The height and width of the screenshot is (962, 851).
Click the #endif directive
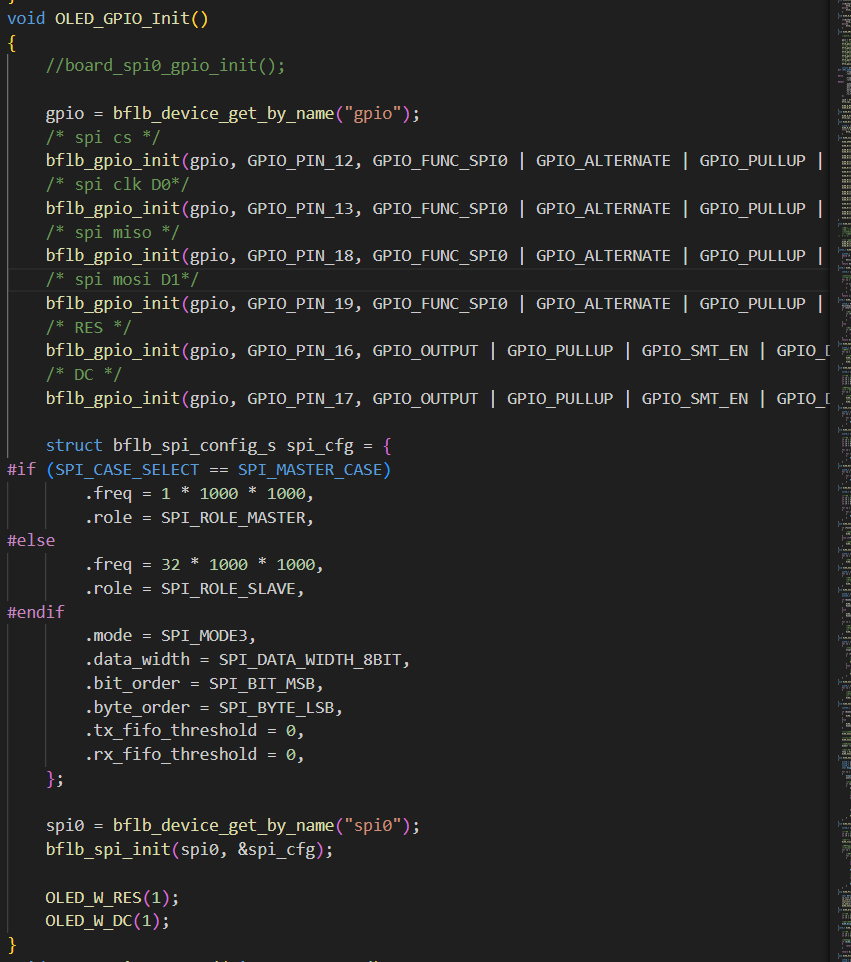pos(36,612)
